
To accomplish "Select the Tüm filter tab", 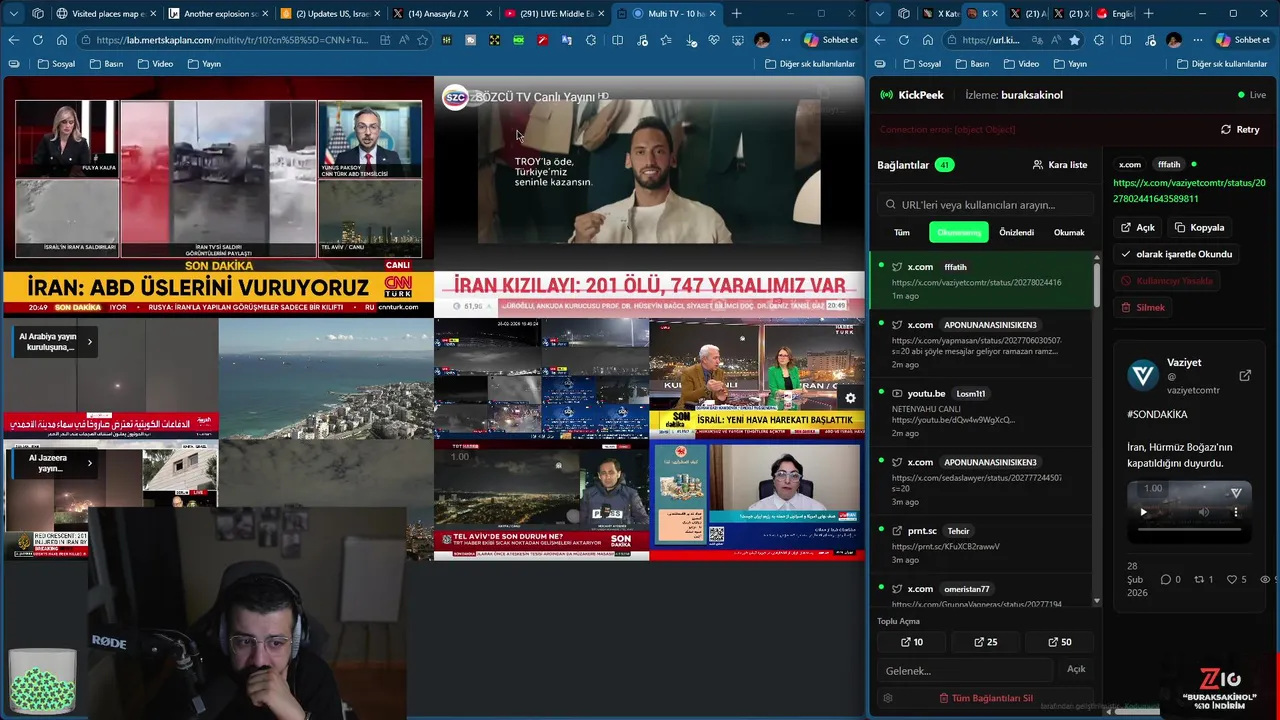I will coord(902,232).
